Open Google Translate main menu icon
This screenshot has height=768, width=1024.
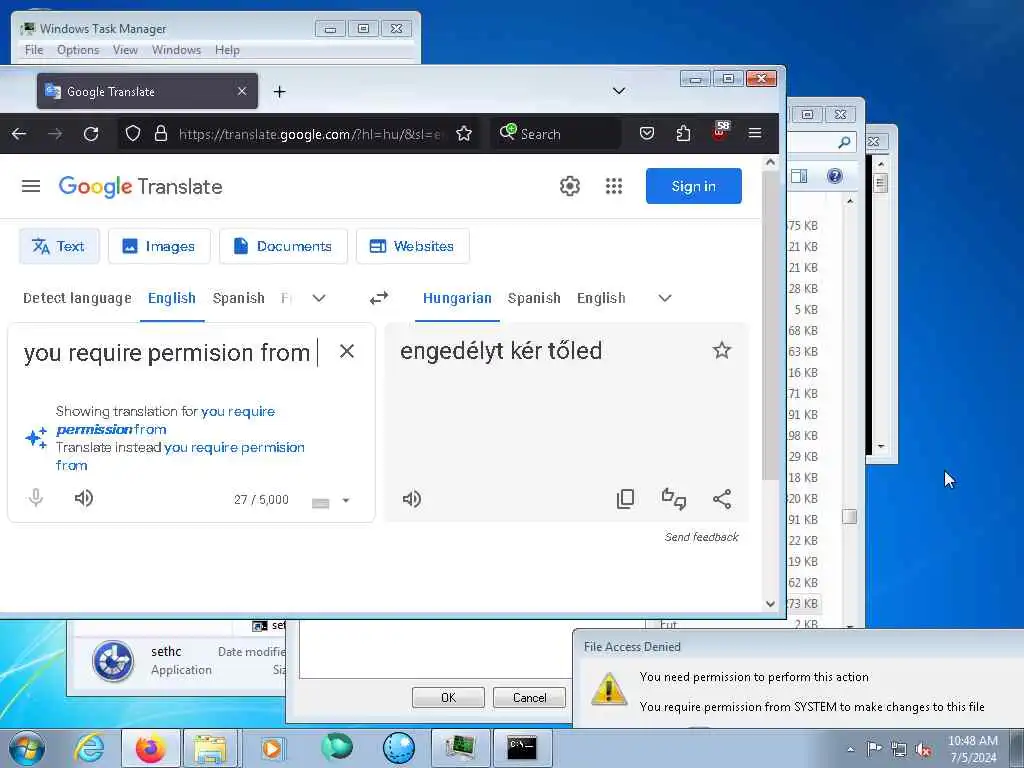coord(31,186)
